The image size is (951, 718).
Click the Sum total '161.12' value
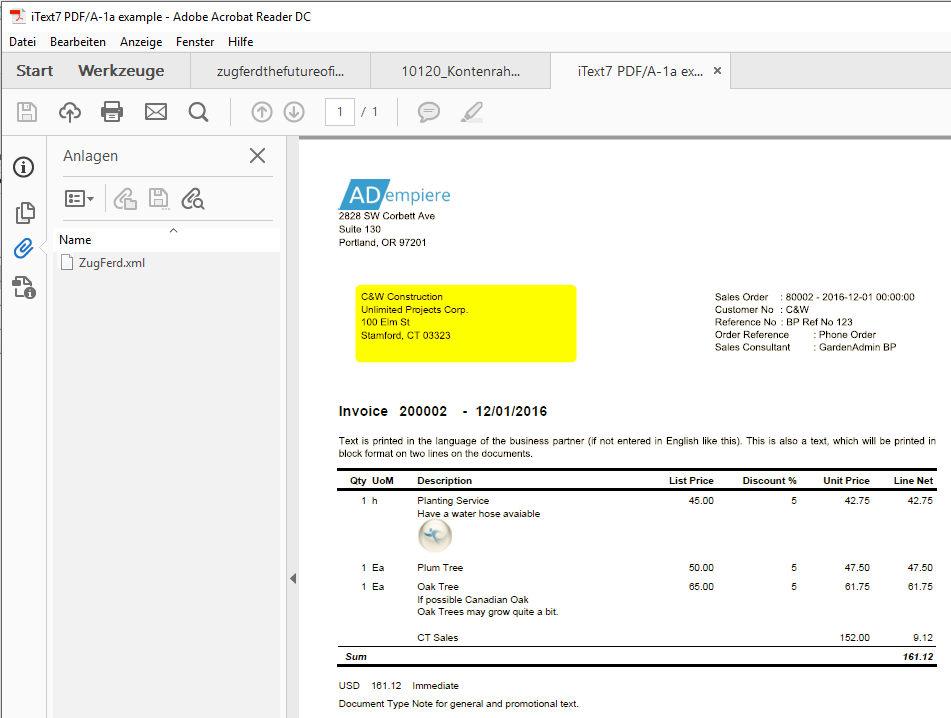click(918, 657)
